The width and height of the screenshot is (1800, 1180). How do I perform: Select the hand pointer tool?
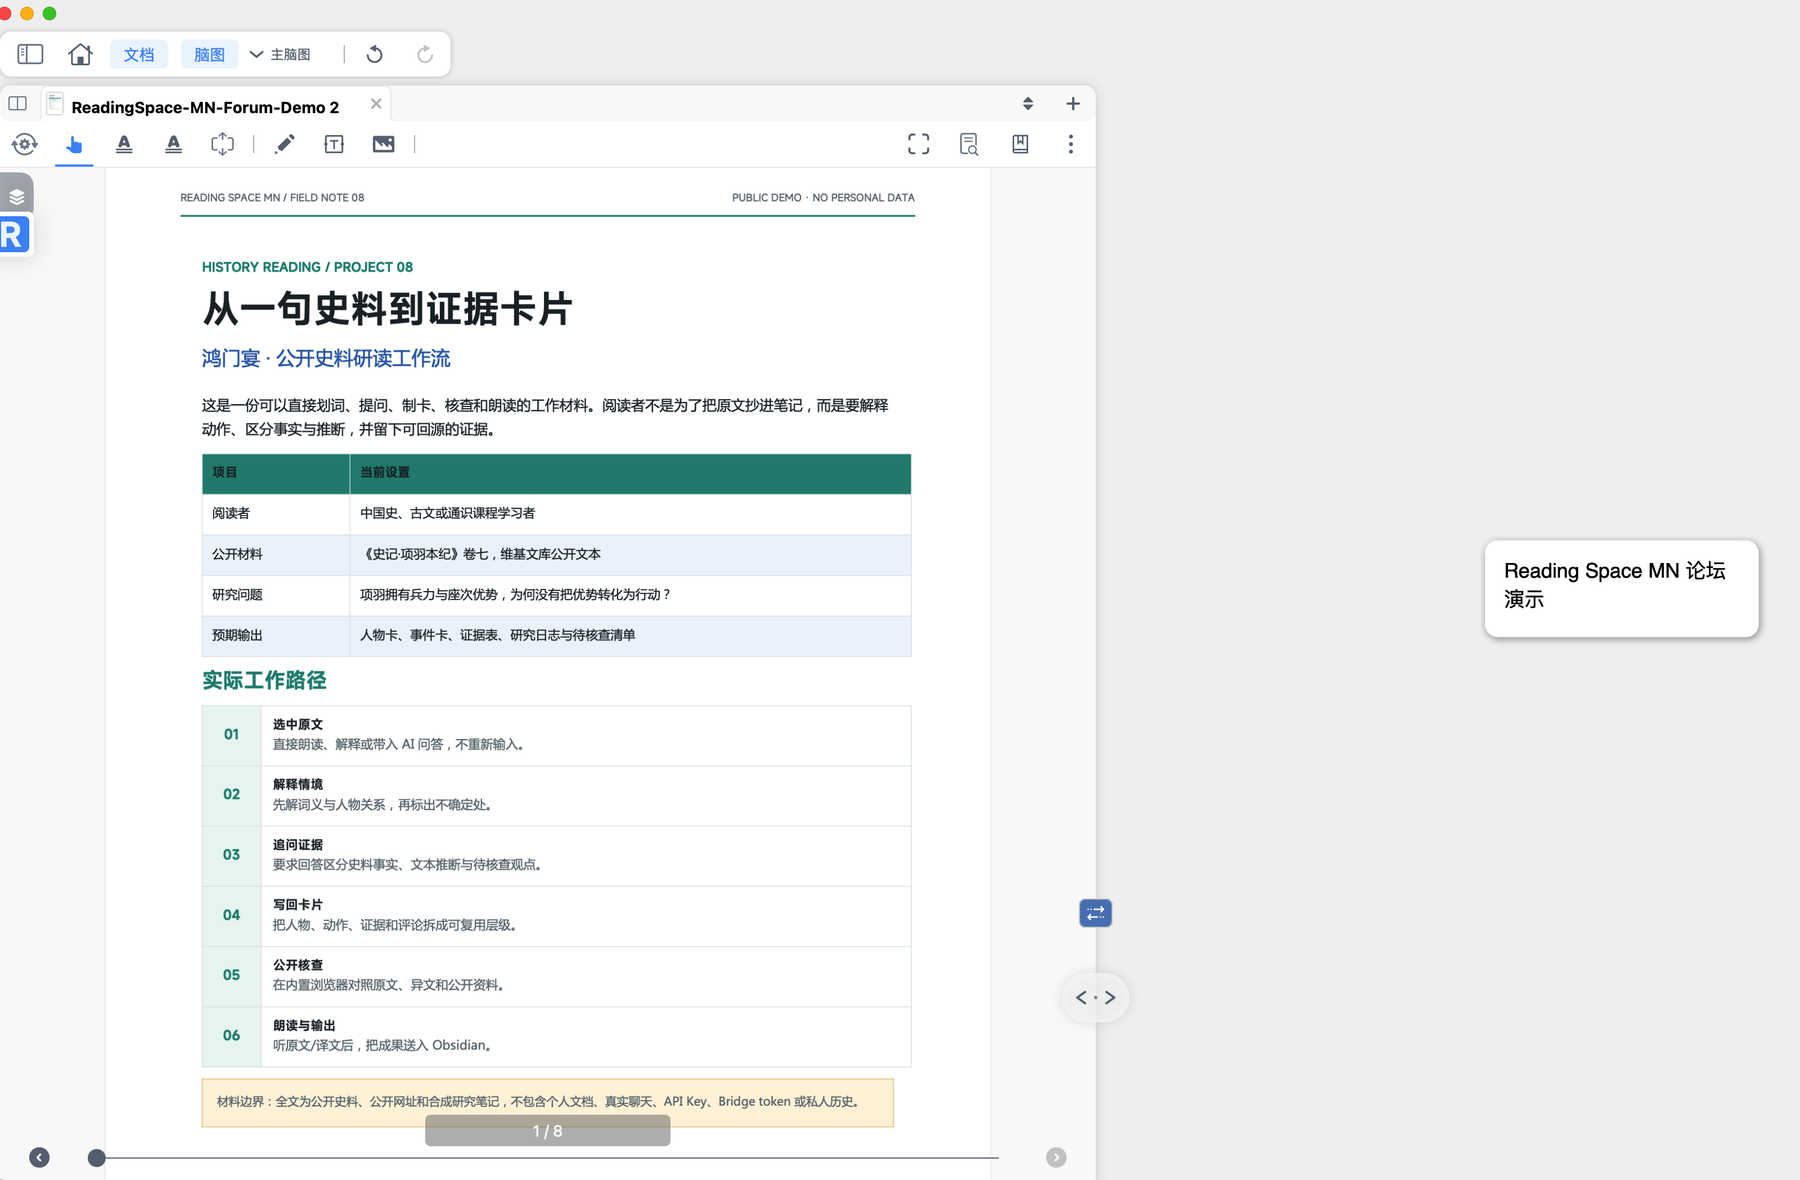coord(74,145)
